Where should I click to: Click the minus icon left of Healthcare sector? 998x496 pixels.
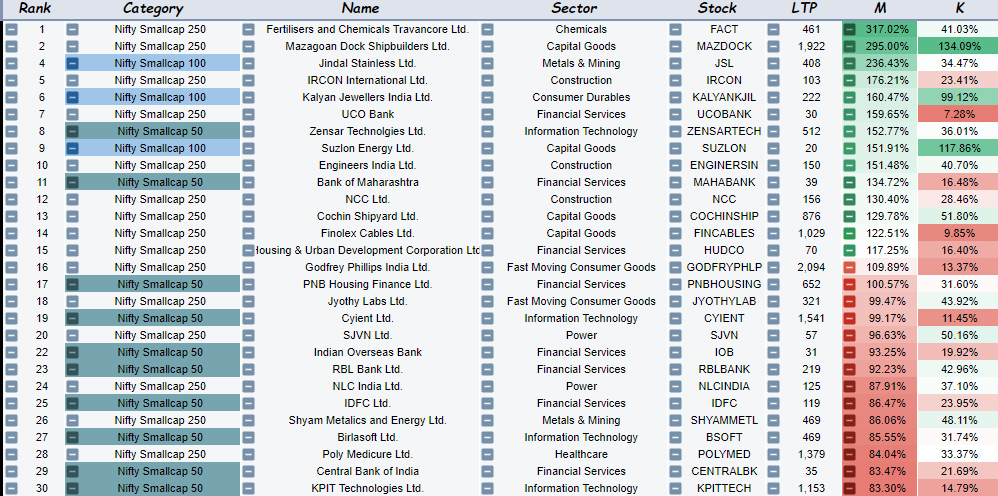[488, 455]
